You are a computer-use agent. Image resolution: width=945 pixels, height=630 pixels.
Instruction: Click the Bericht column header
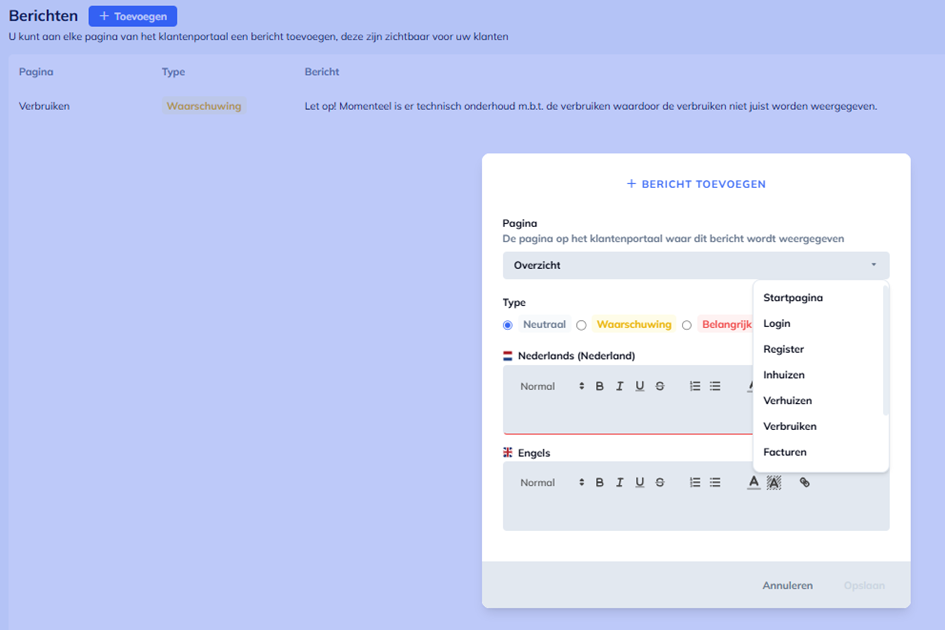click(322, 72)
